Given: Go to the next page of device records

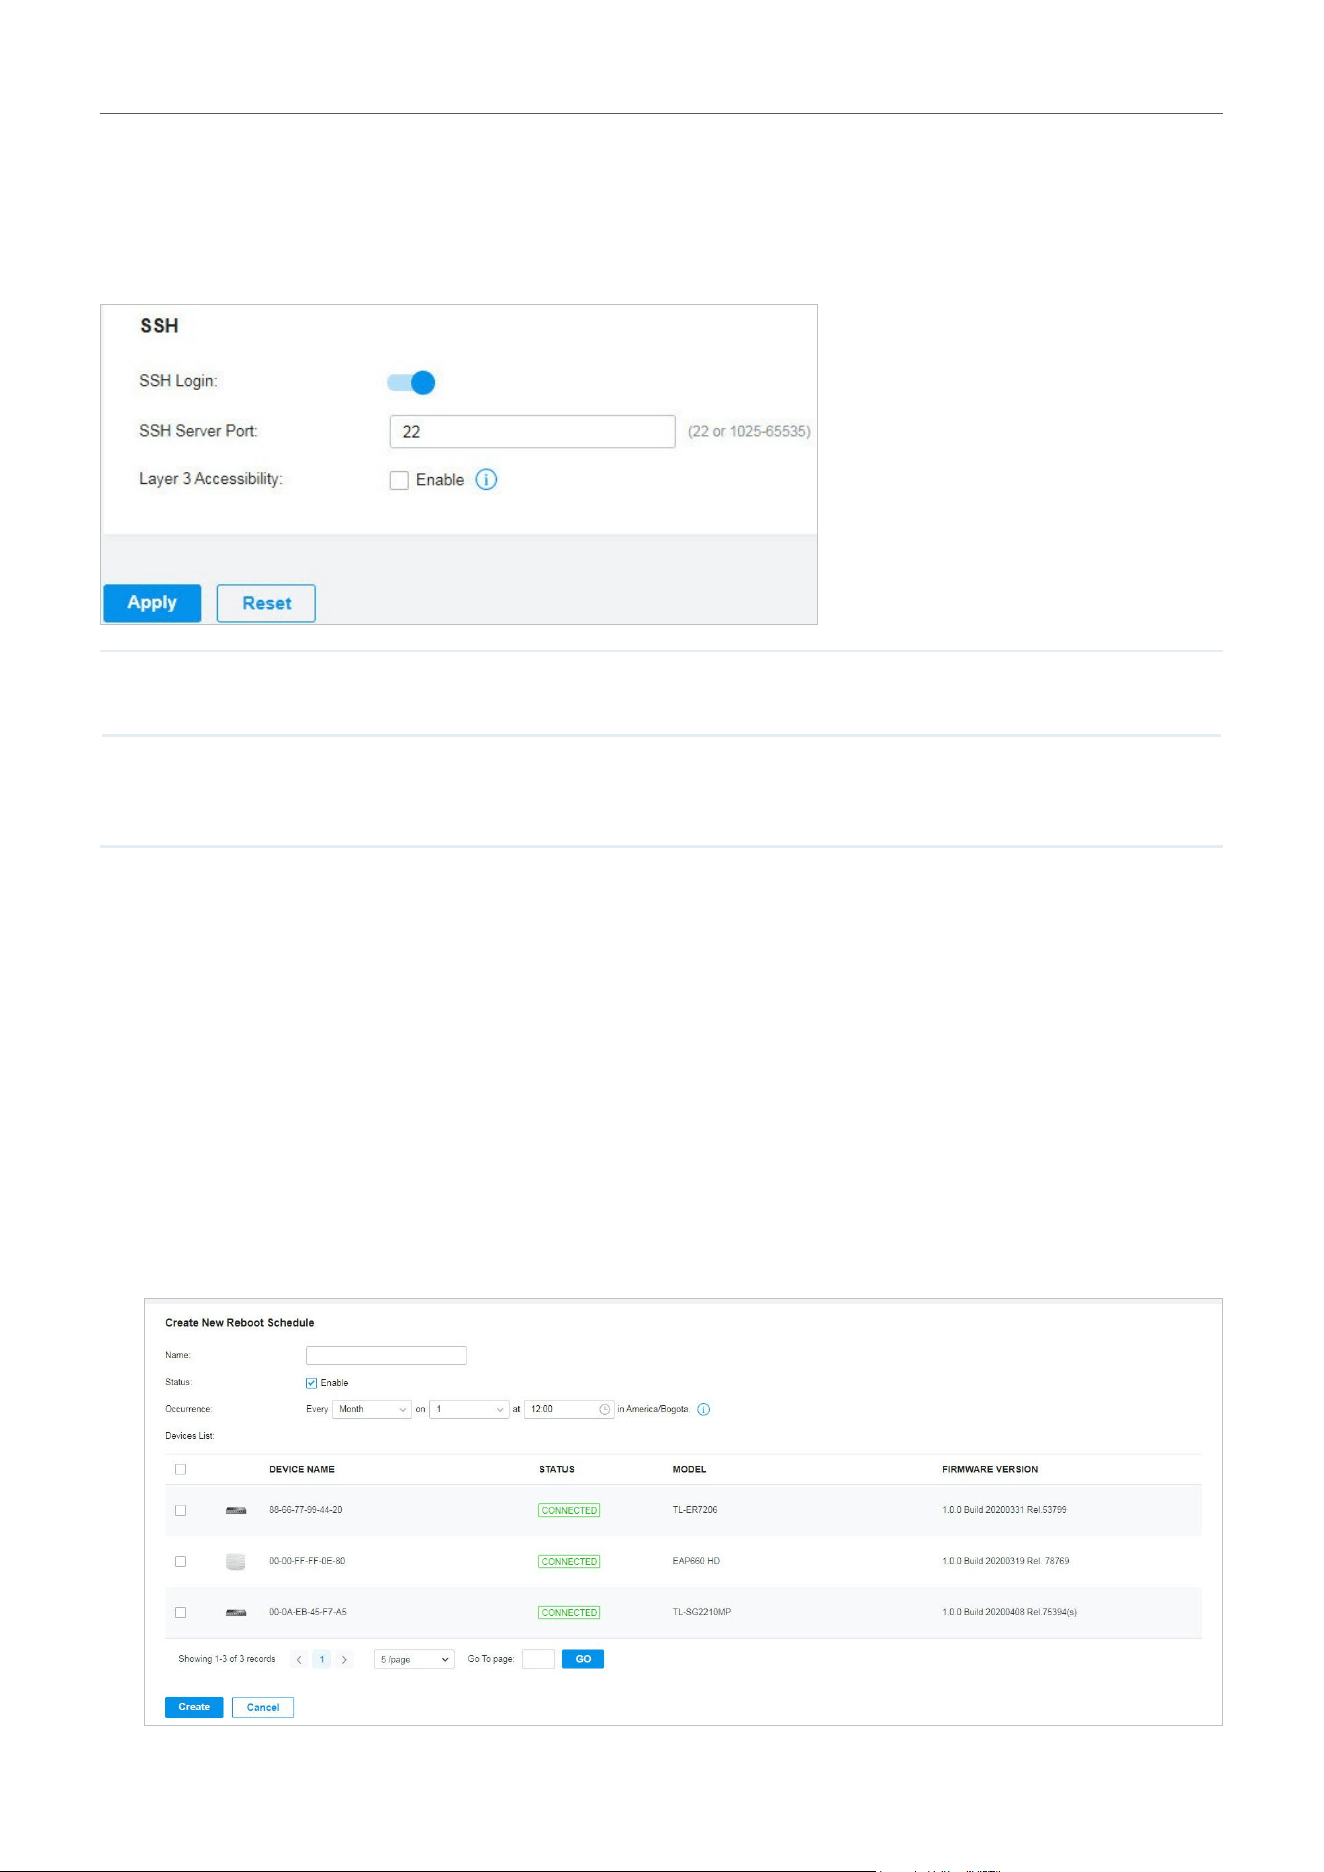Looking at the screenshot, I should point(344,1659).
